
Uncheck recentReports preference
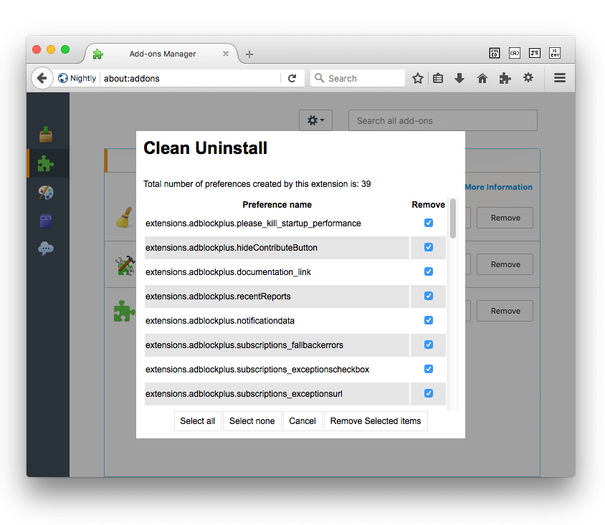pyautogui.click(x=428, y=295)
